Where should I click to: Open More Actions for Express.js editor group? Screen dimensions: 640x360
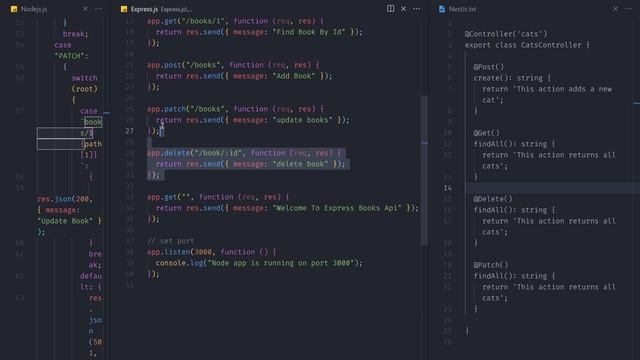click(x=416, y=9)
